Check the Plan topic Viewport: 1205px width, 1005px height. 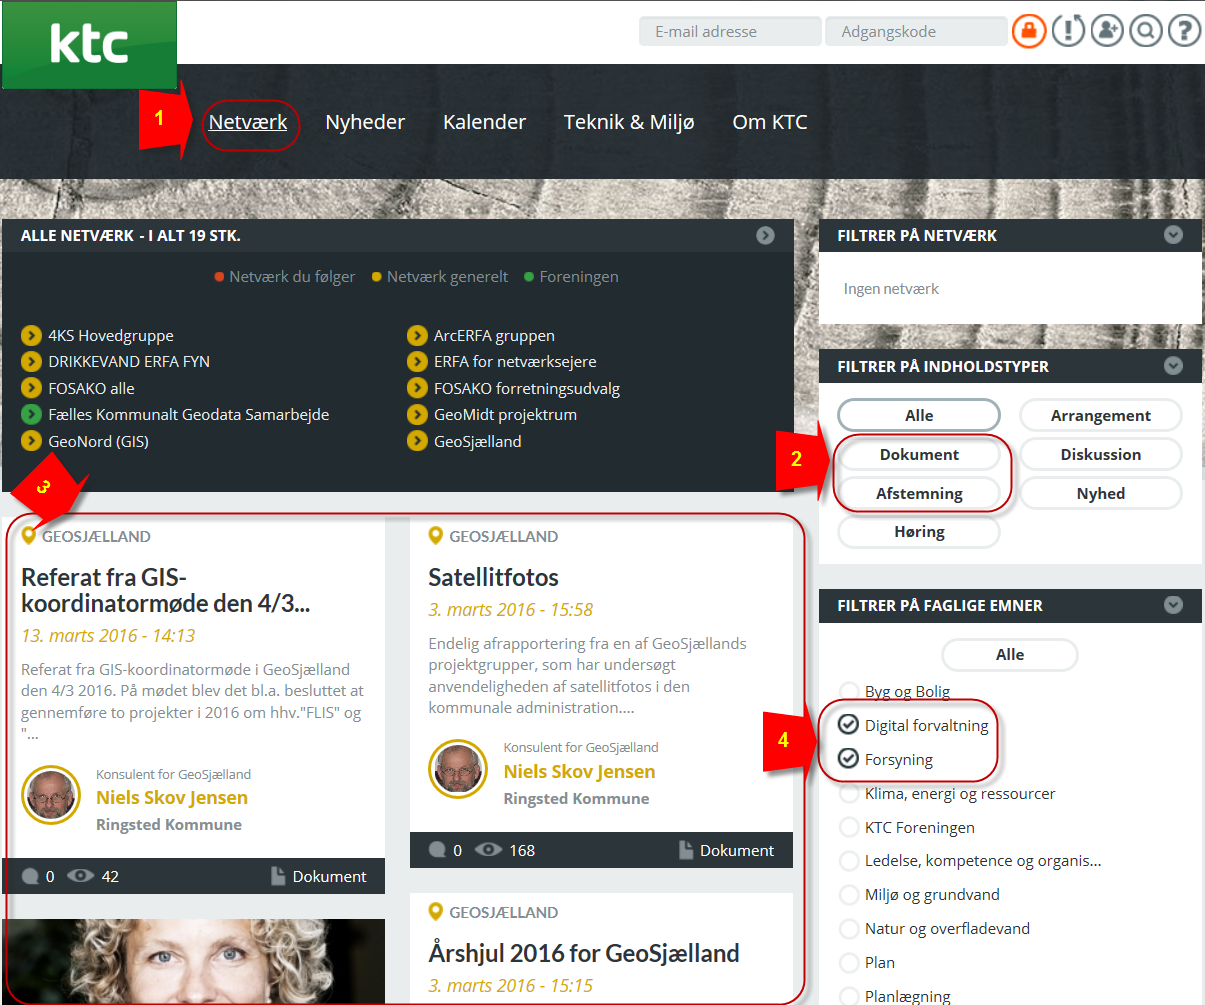849,962
